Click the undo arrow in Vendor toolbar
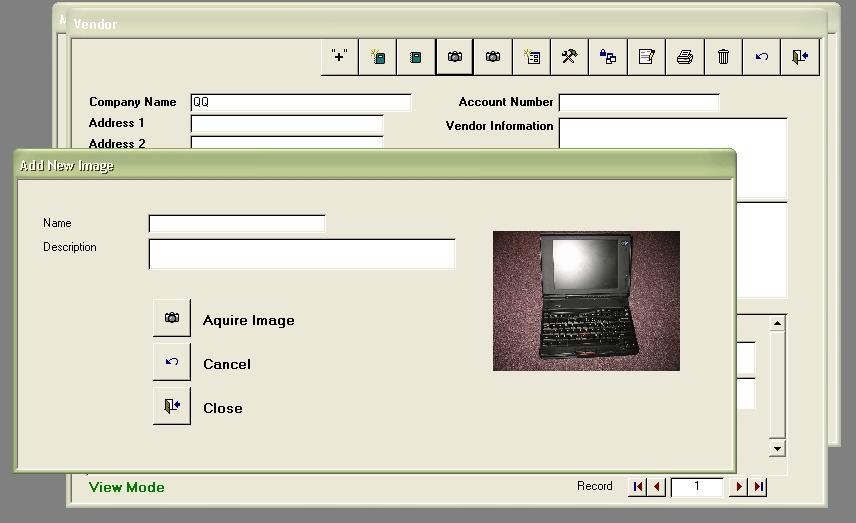Screen dimensions: 856x523 pyautogui.click(x=762, y=57)
